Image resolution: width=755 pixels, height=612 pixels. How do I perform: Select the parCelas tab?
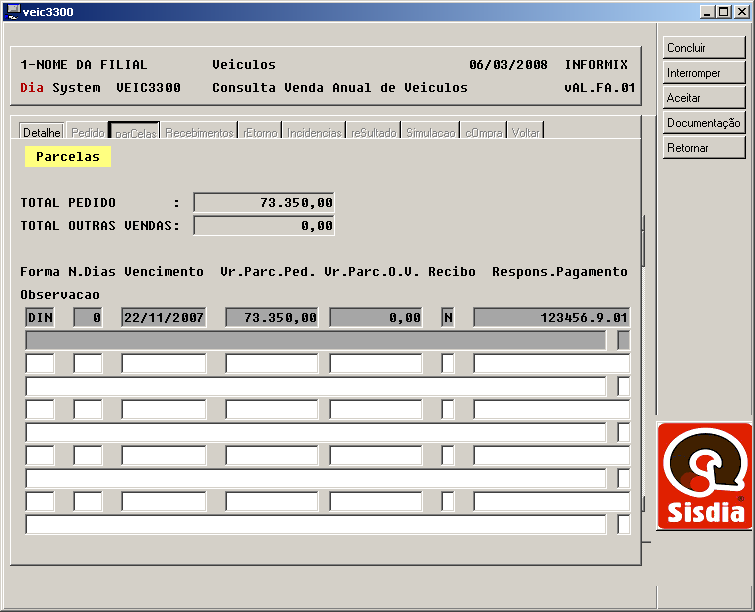point(135,132)
